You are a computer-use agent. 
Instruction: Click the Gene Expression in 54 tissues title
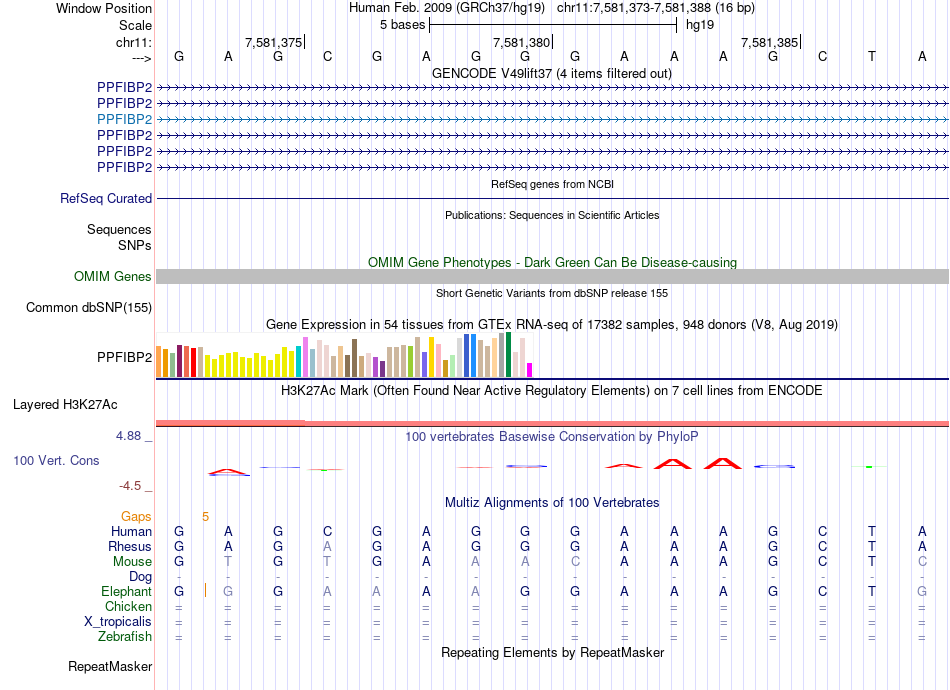[x=552, y=324]
